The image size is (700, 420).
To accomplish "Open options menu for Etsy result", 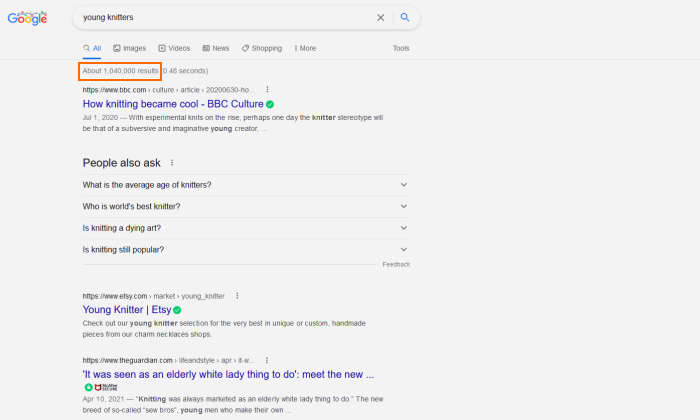I will (237, 296).
